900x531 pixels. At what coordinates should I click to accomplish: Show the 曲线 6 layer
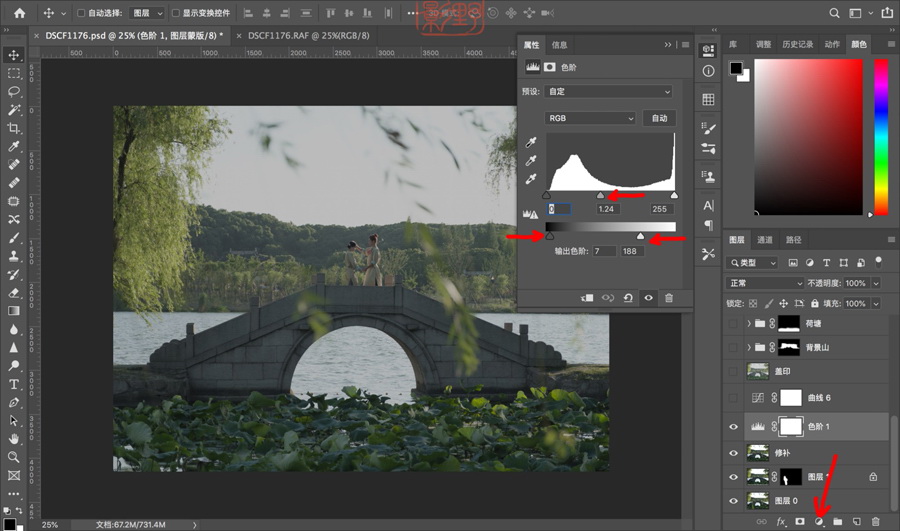pyautogui.click(x=733, y=398)
